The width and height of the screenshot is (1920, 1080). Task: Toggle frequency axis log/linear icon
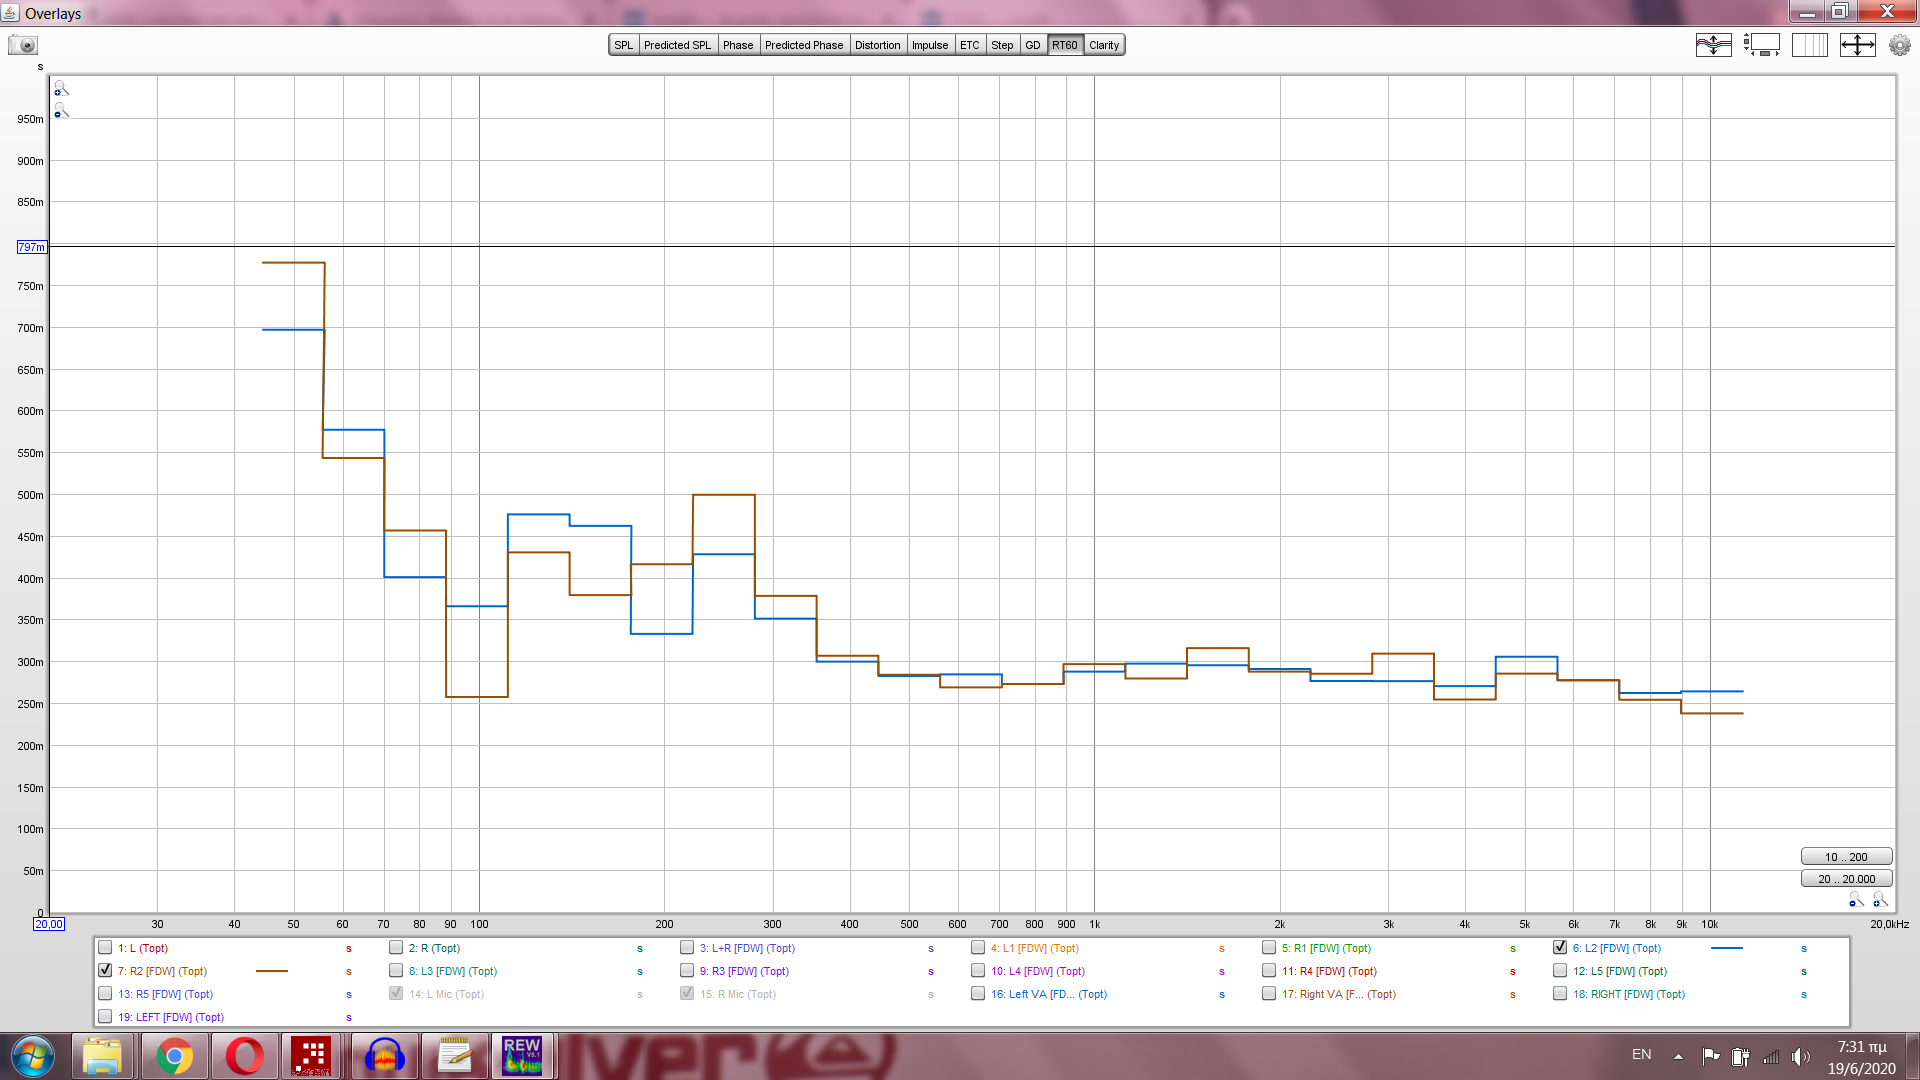(x=1809, y=45)
